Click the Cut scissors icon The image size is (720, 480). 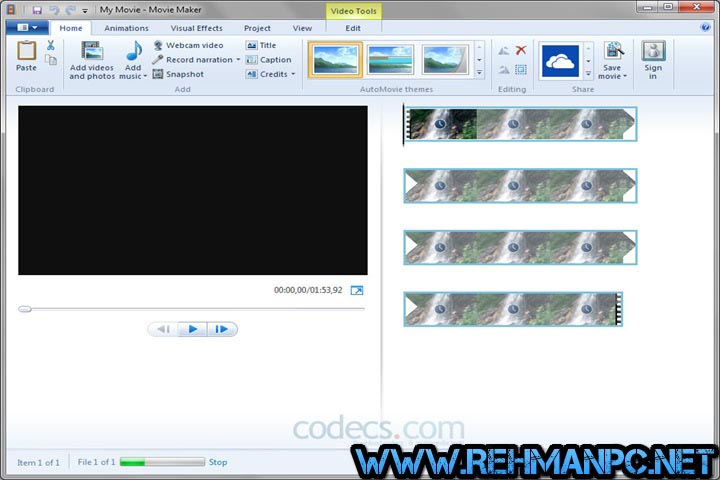tap(51, 45)
